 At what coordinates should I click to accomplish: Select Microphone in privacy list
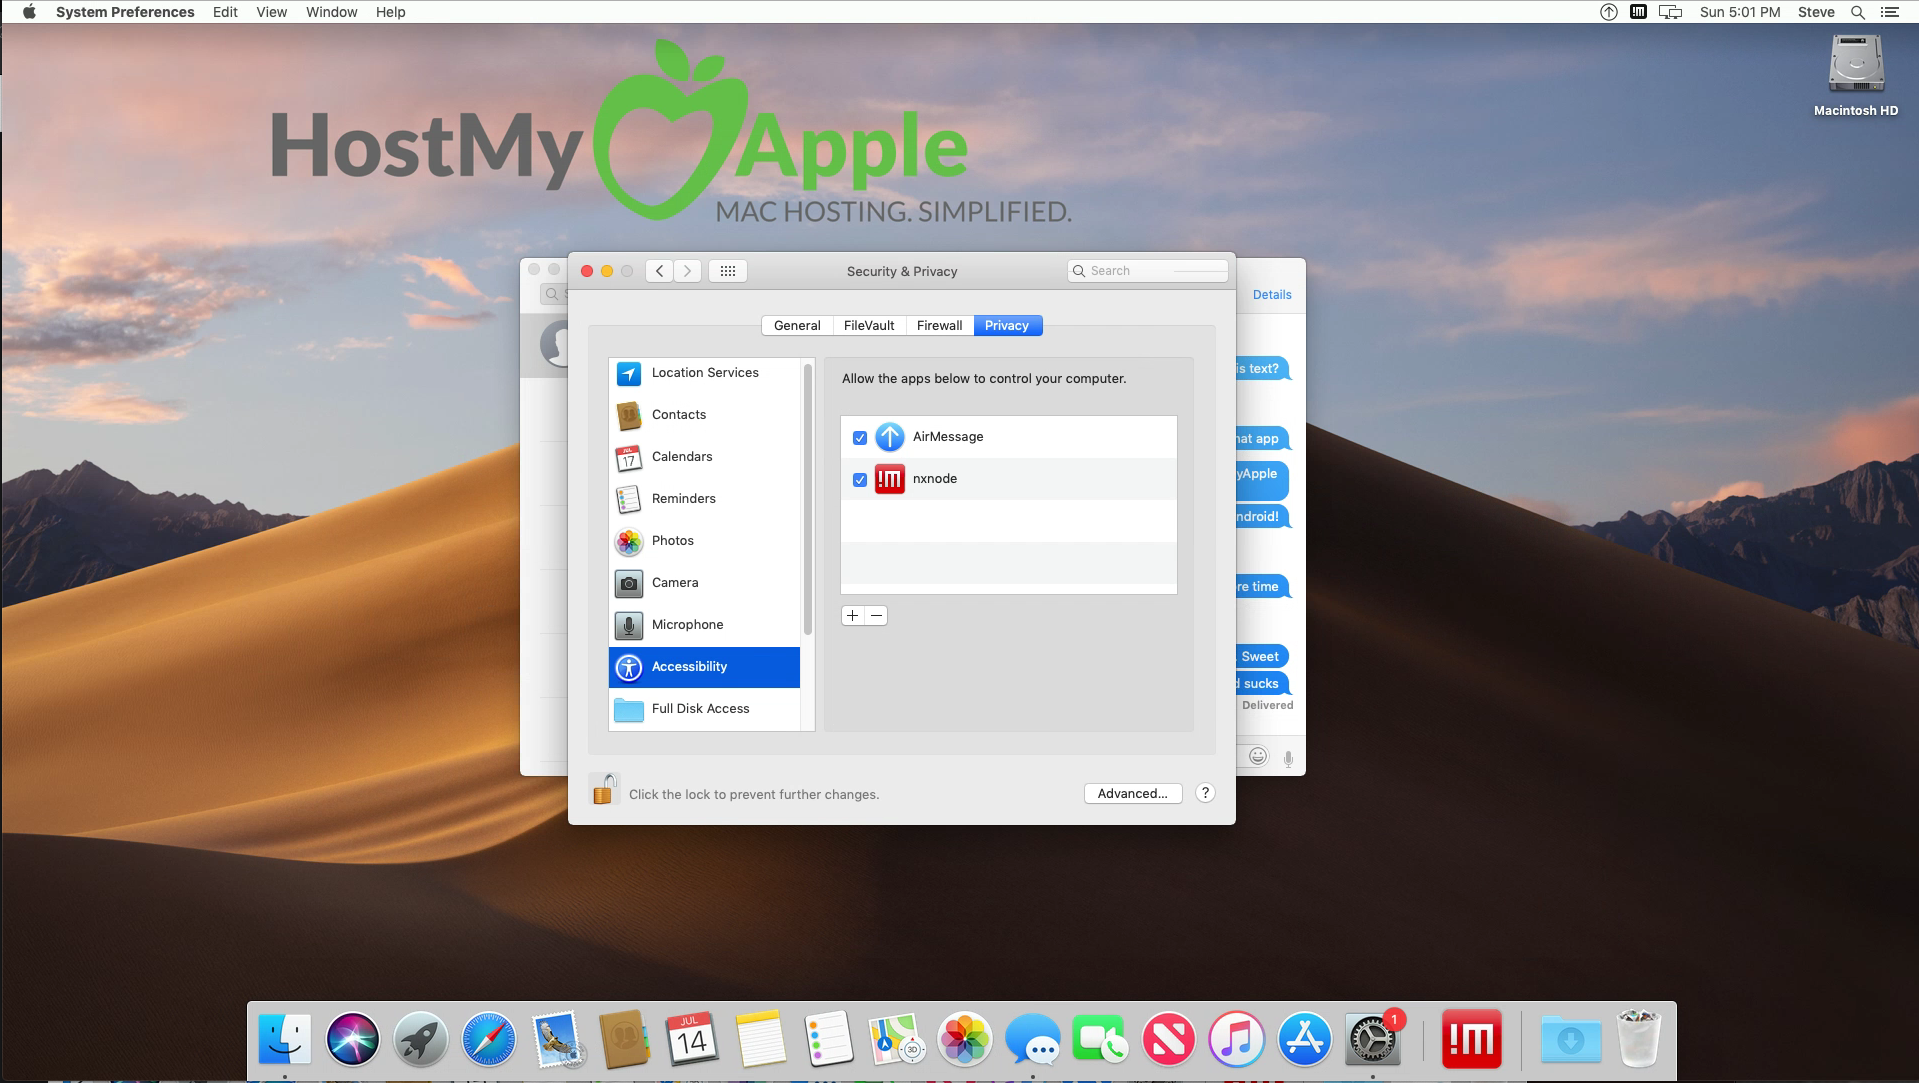(704, 625)
